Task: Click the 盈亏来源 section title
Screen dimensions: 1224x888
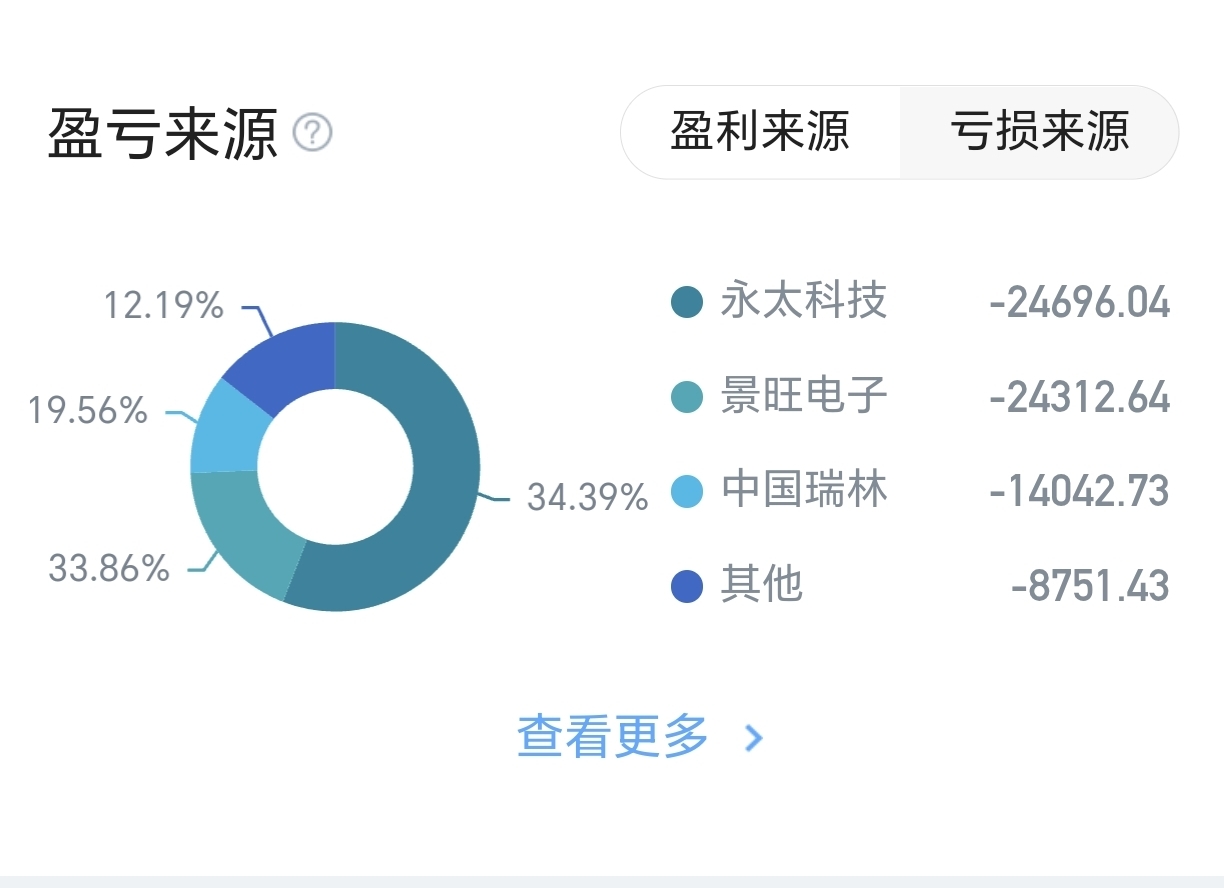Action: (x=163, y=133)
